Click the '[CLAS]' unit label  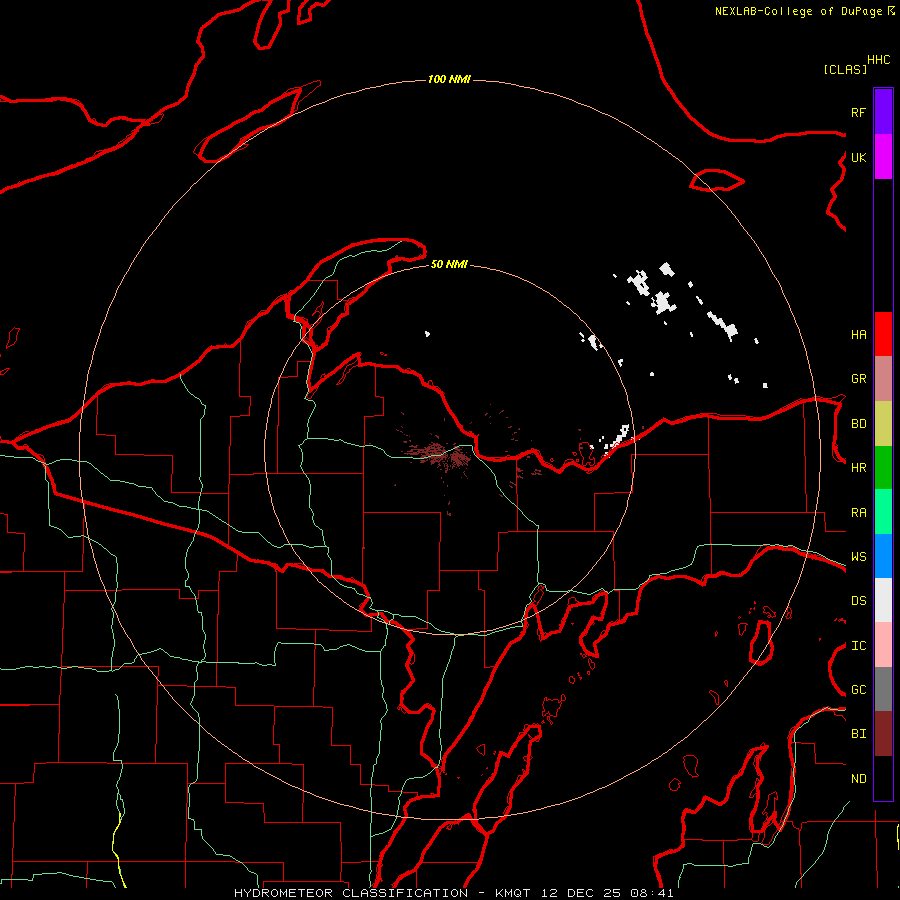pos(845,69)
